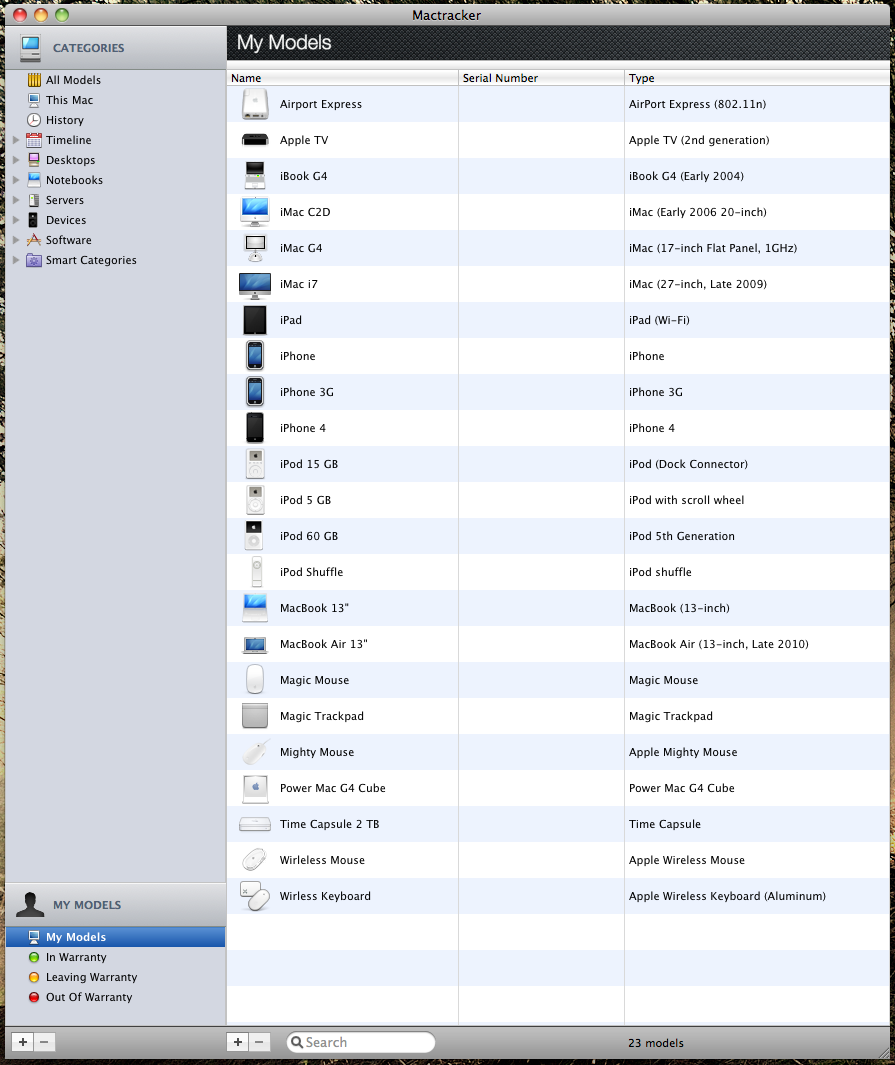Click the iMac C2D icon

point(255,212)
